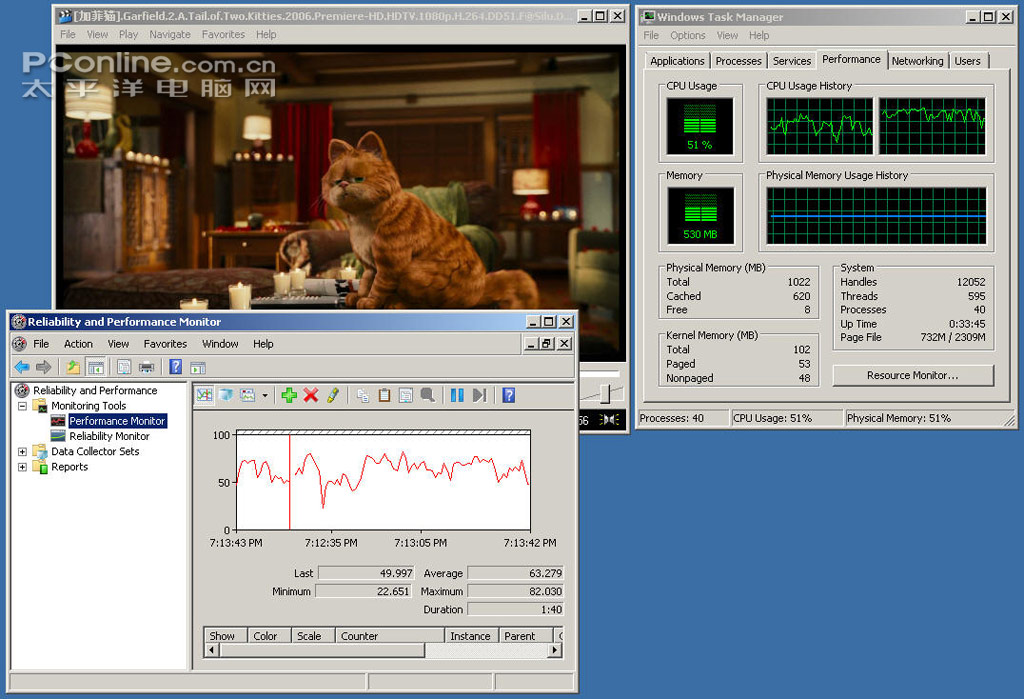This screenshot has height=699, width=1024.
Task: Switch to the Processes tab
Action: tap(738, 61)
